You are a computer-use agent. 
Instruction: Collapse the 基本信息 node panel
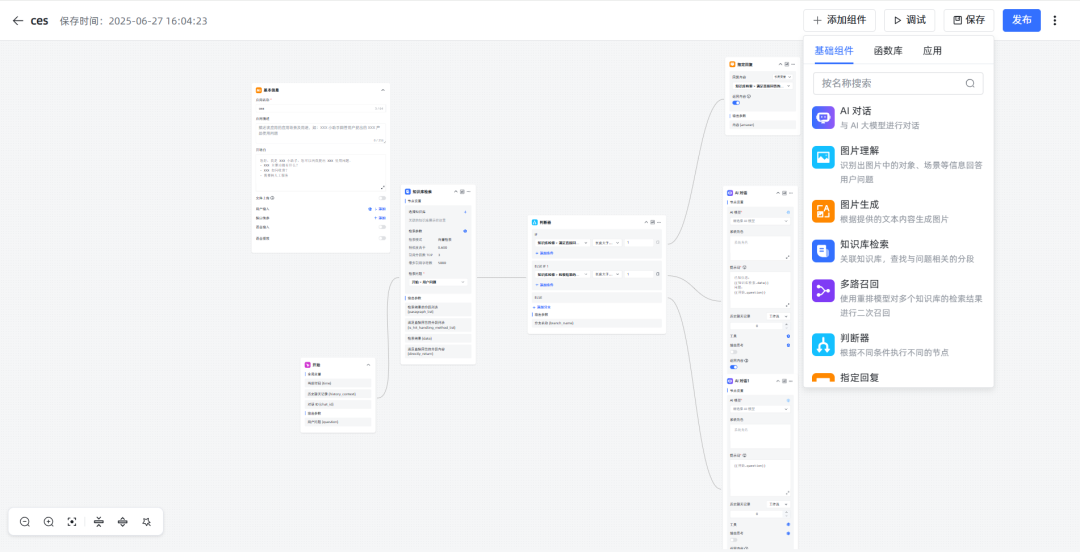click(382, 90)
